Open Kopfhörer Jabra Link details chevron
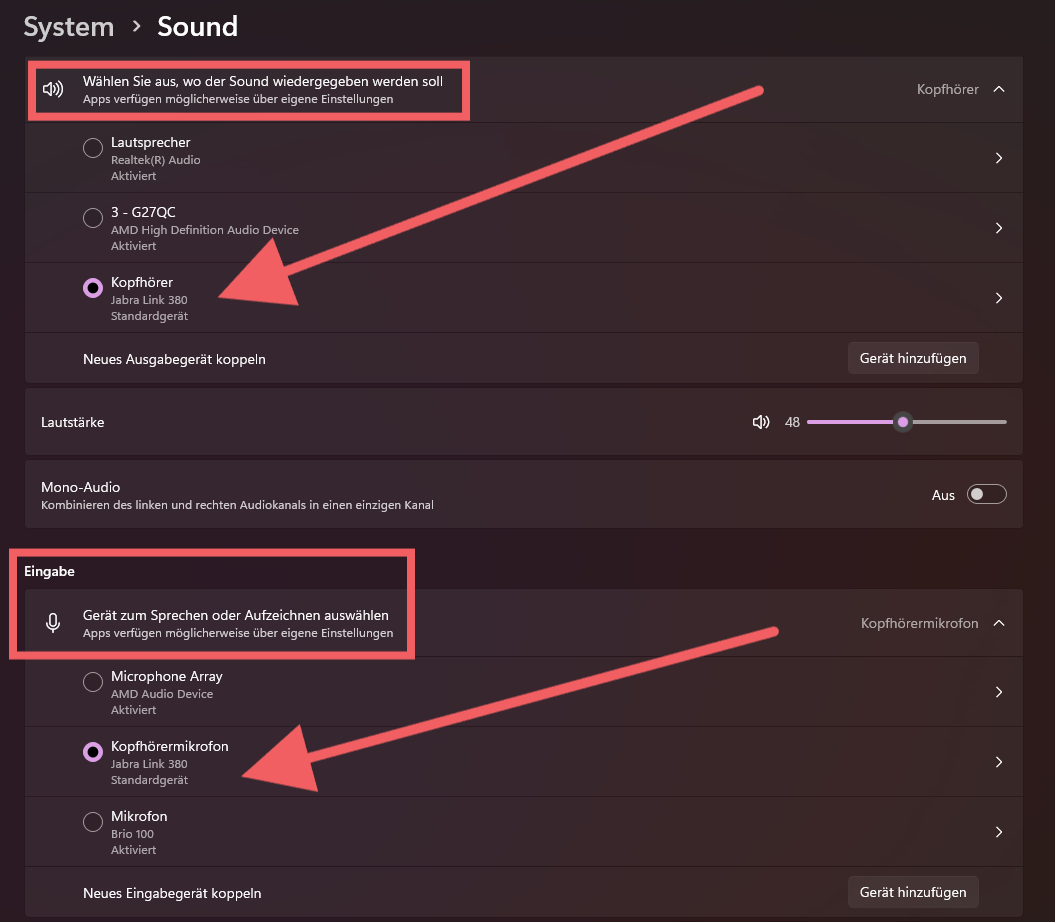The image size is (1056, 923). [x=998, y=298]
